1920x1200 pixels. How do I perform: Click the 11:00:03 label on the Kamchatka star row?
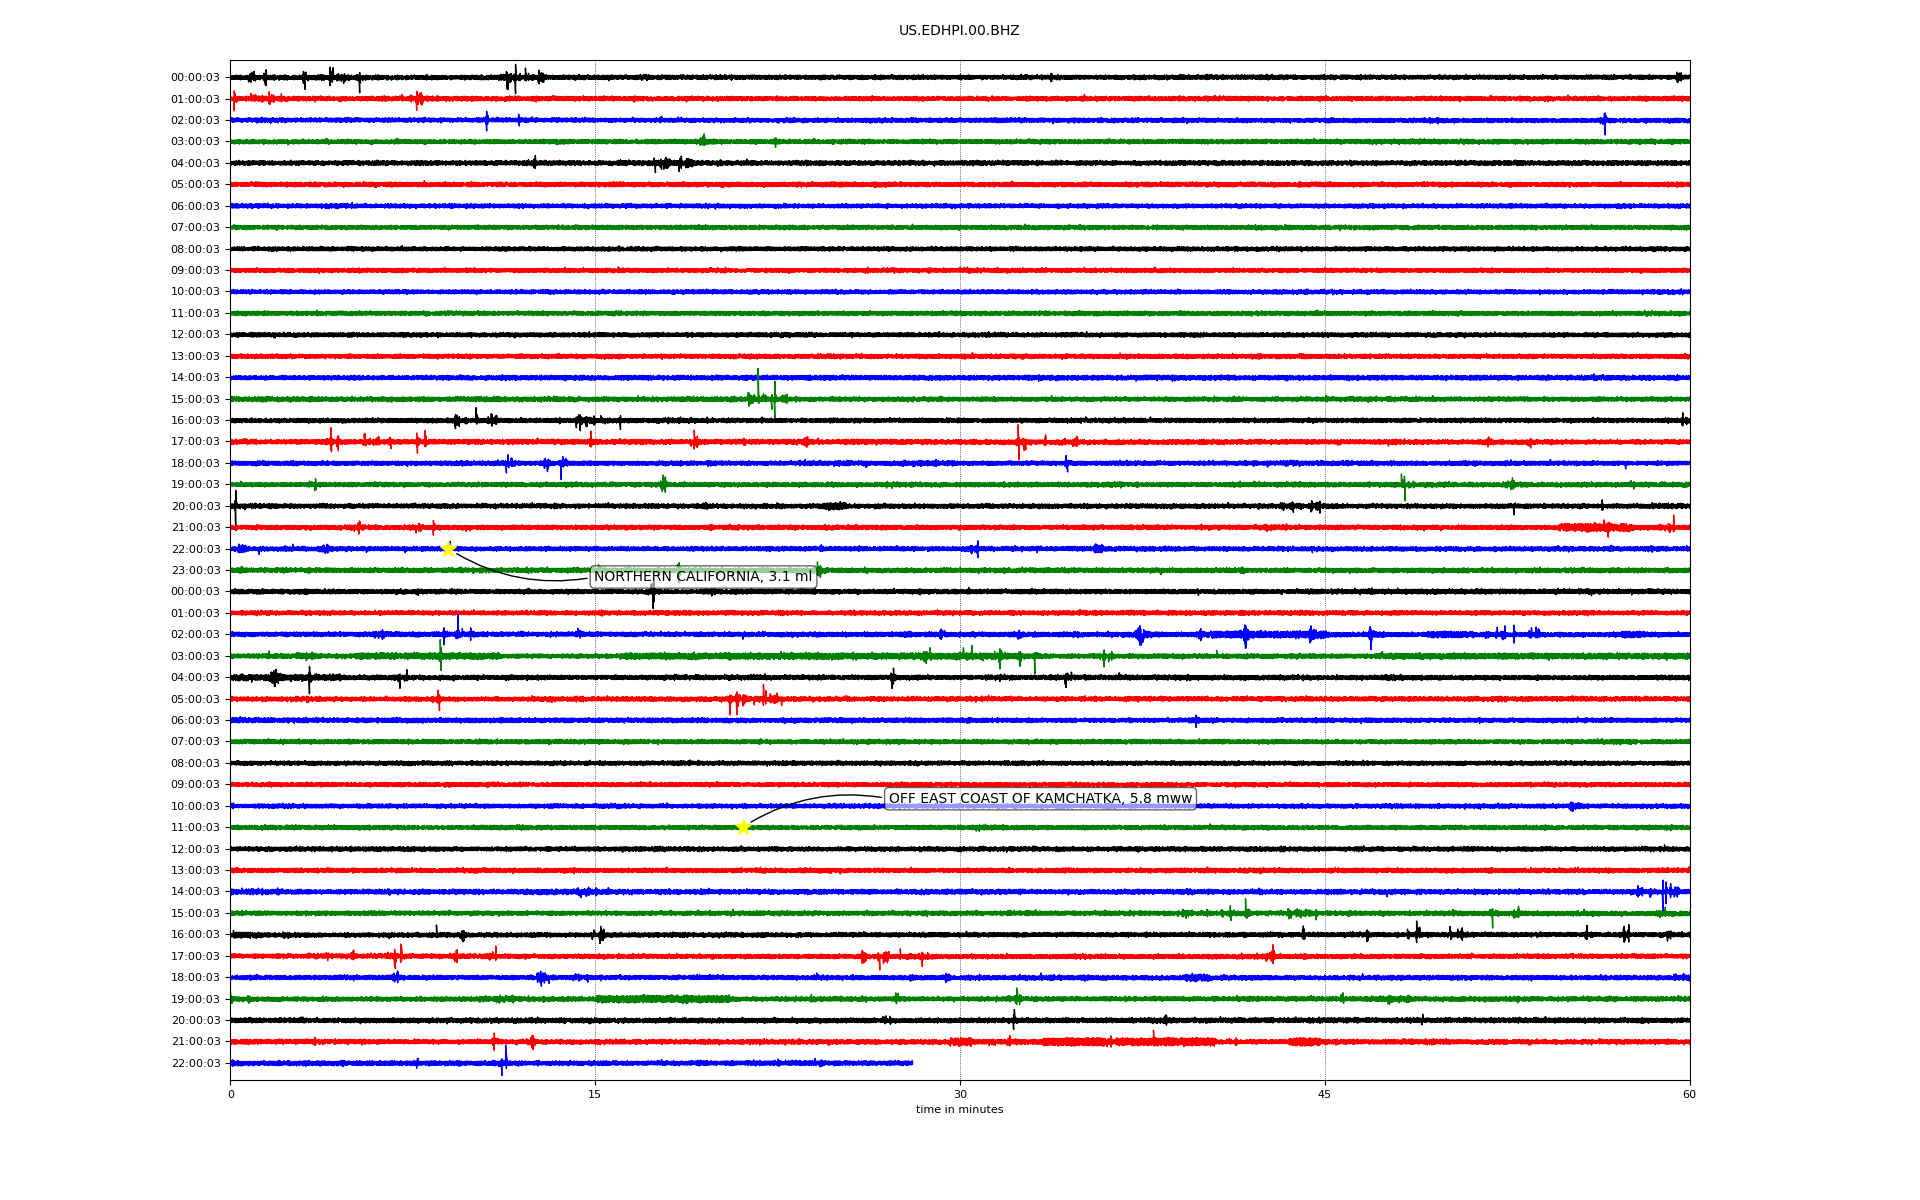coord(195,828)
